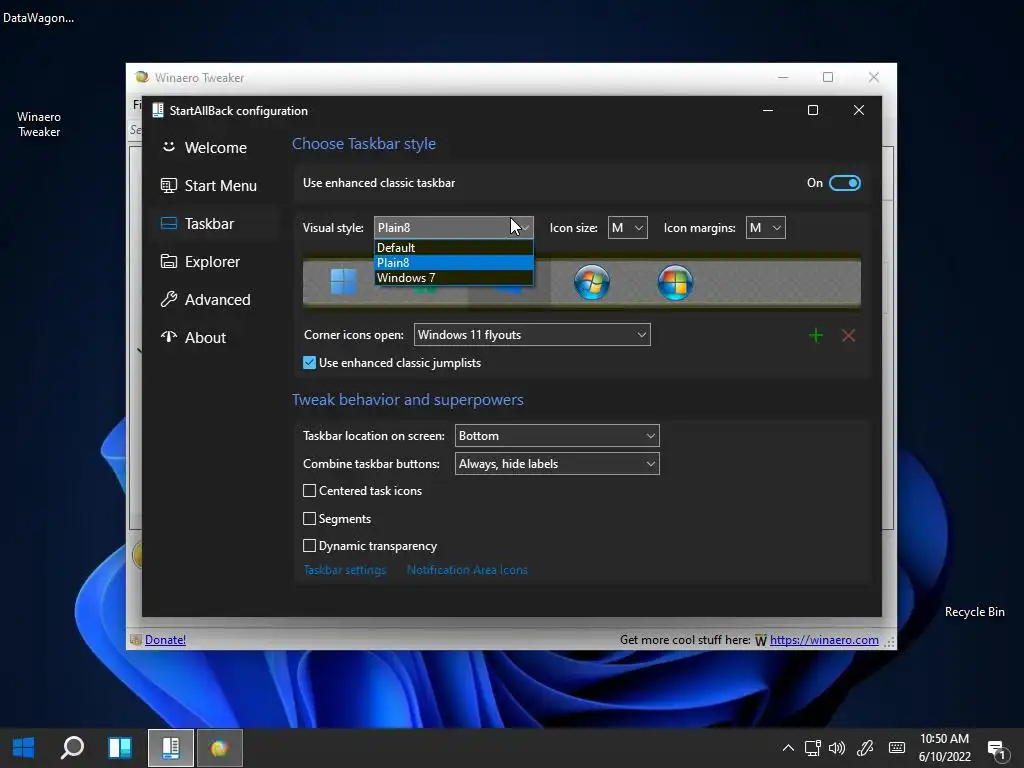Click the Donate! link in Winaero Tweaker
The height and width of the screenshot is (768, 1024).
coord(165,639)
